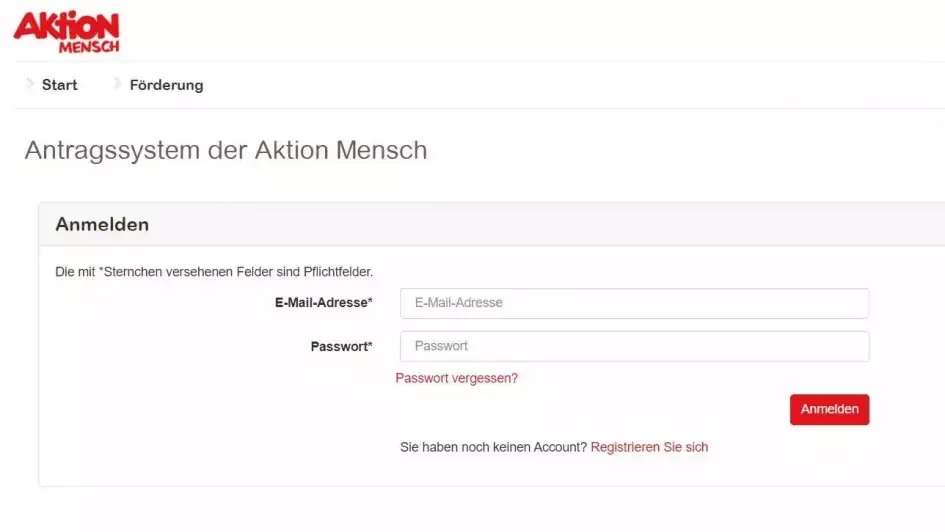945x532 pixels.
Task: Click Aktion Mensch in the page title
Action: point(341,150)
